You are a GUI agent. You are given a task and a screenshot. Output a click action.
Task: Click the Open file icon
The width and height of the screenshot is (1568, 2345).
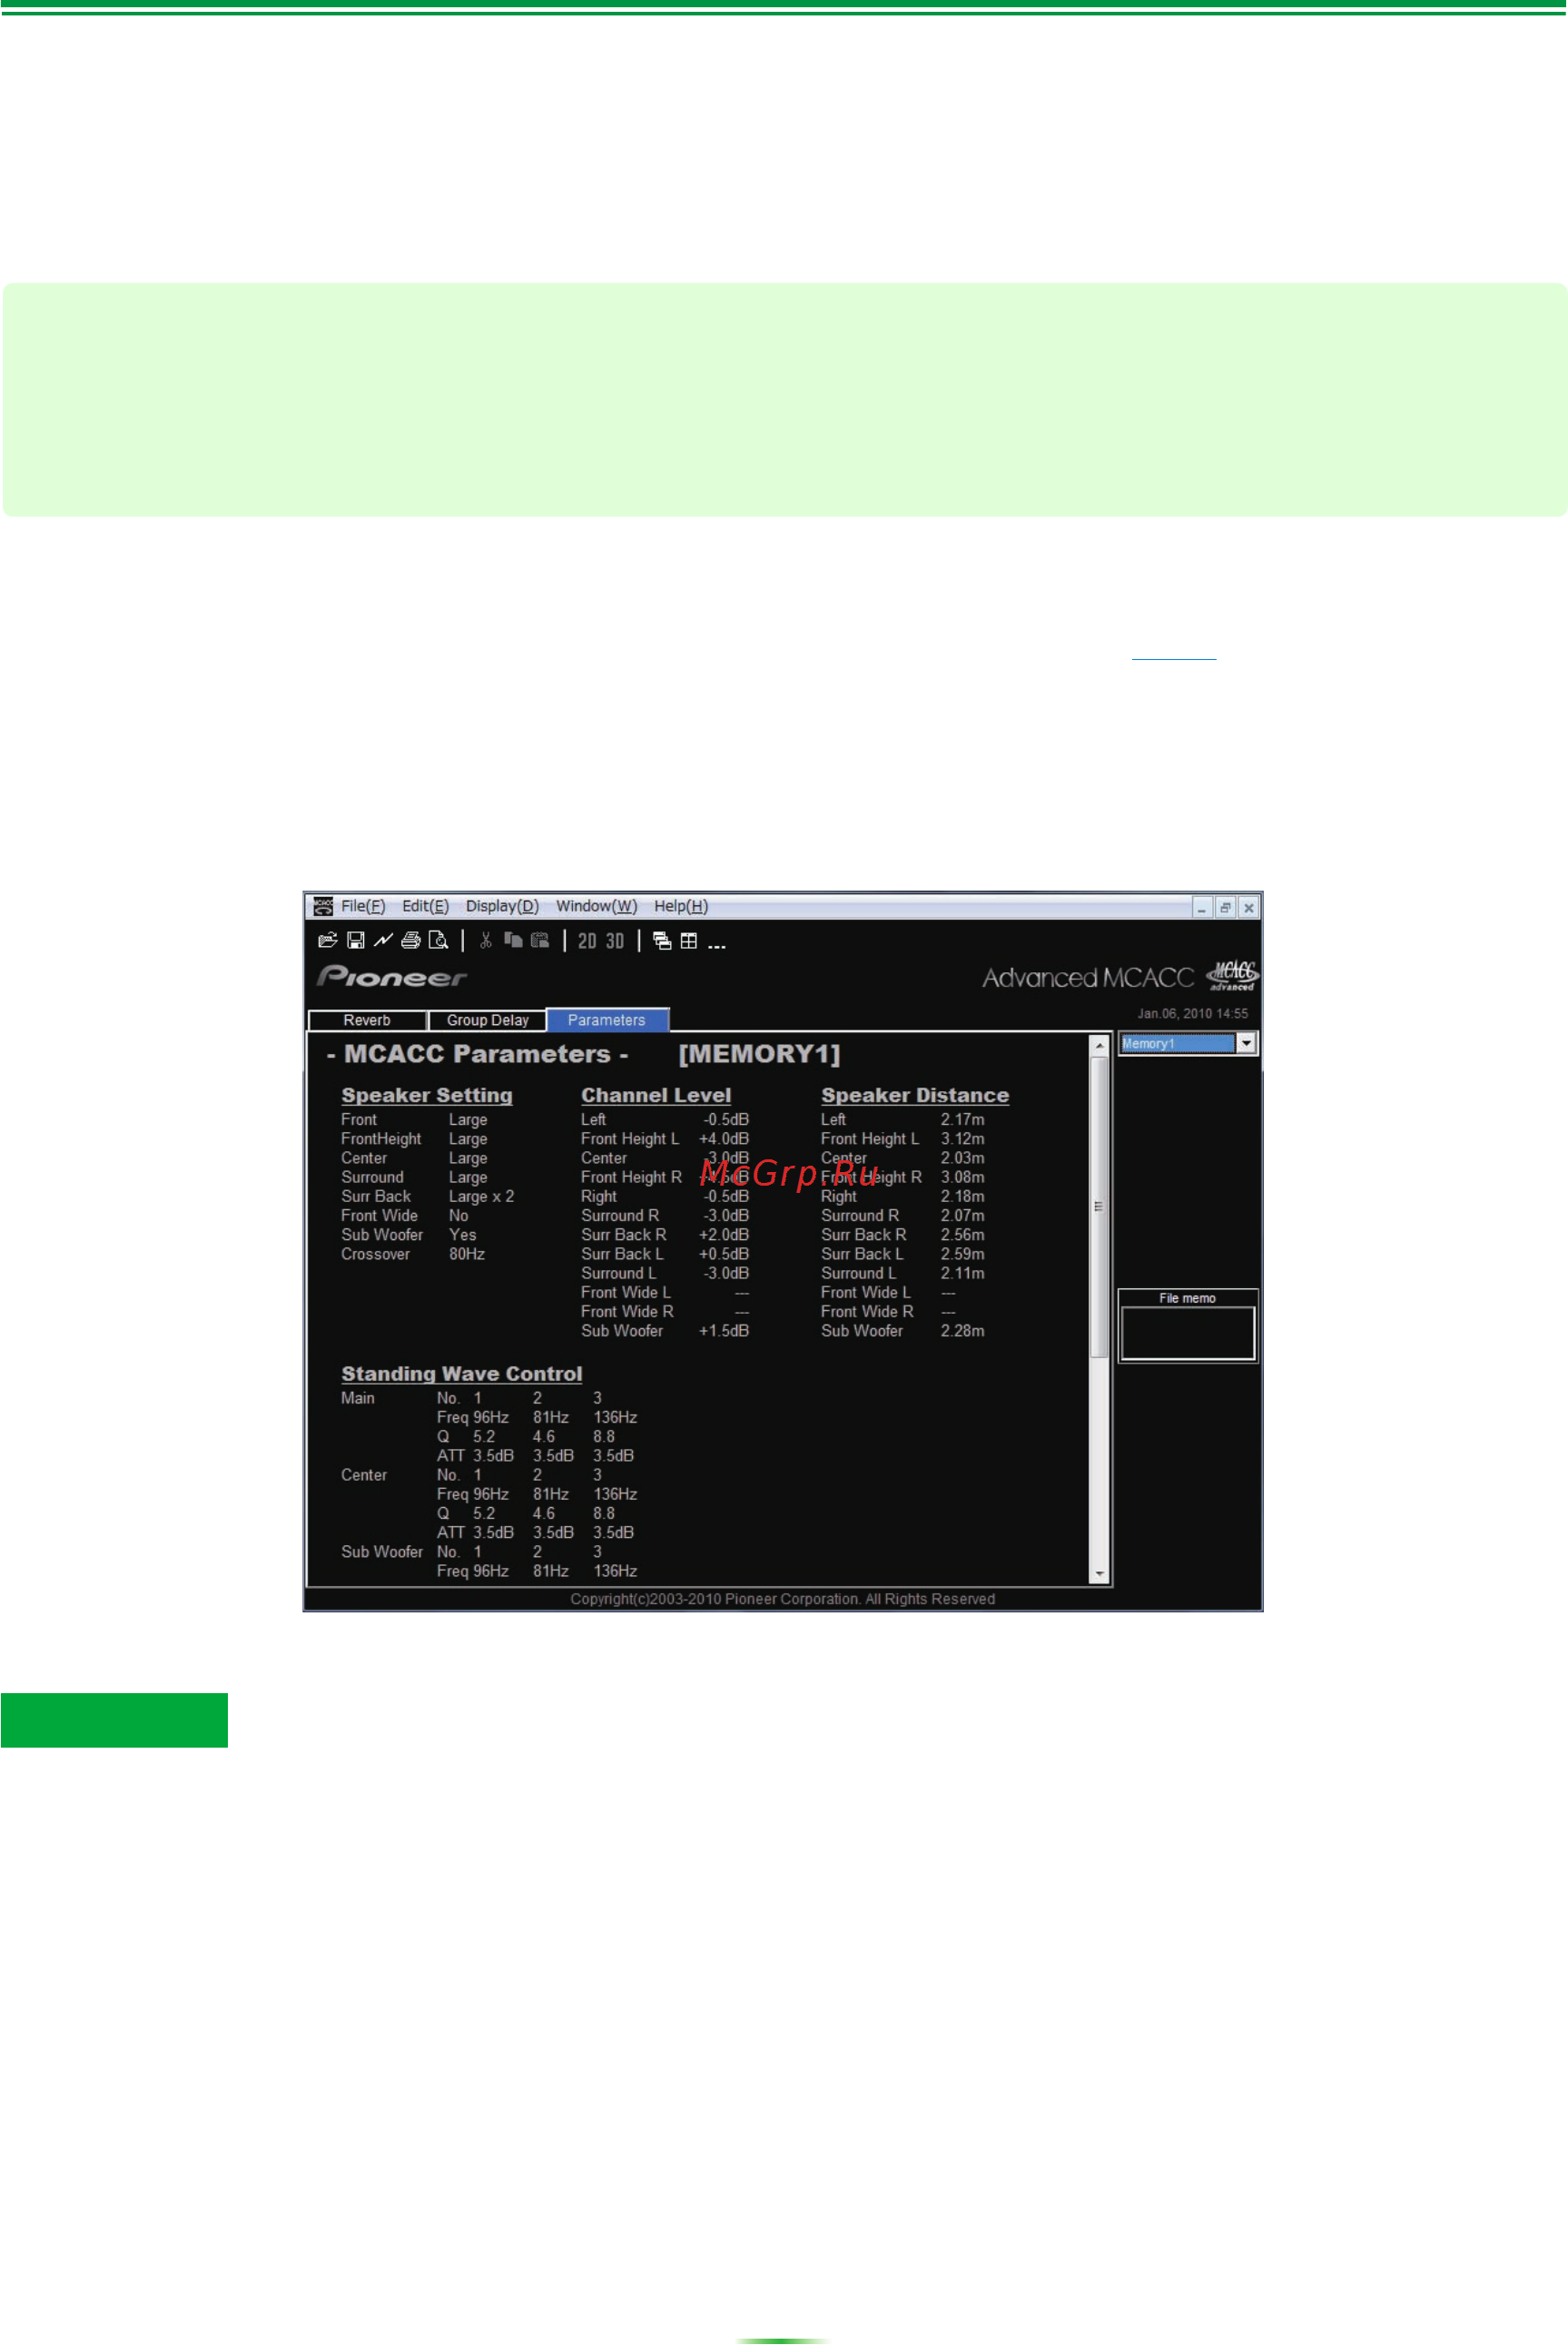pyautogui.click(x=327, y=940)
